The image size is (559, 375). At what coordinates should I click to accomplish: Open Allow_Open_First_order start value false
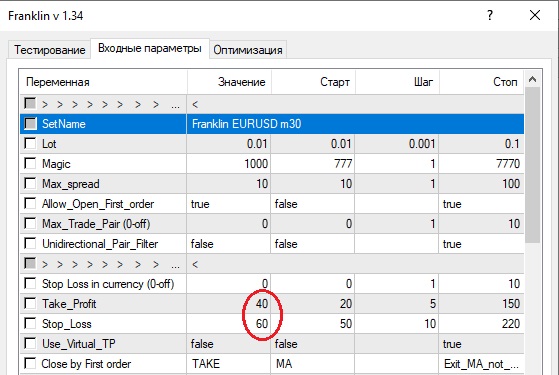tap(313, 204)
